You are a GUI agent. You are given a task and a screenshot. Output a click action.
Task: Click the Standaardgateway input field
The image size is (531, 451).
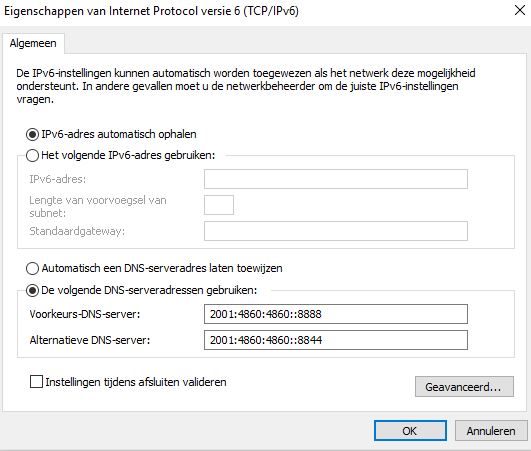336,231
